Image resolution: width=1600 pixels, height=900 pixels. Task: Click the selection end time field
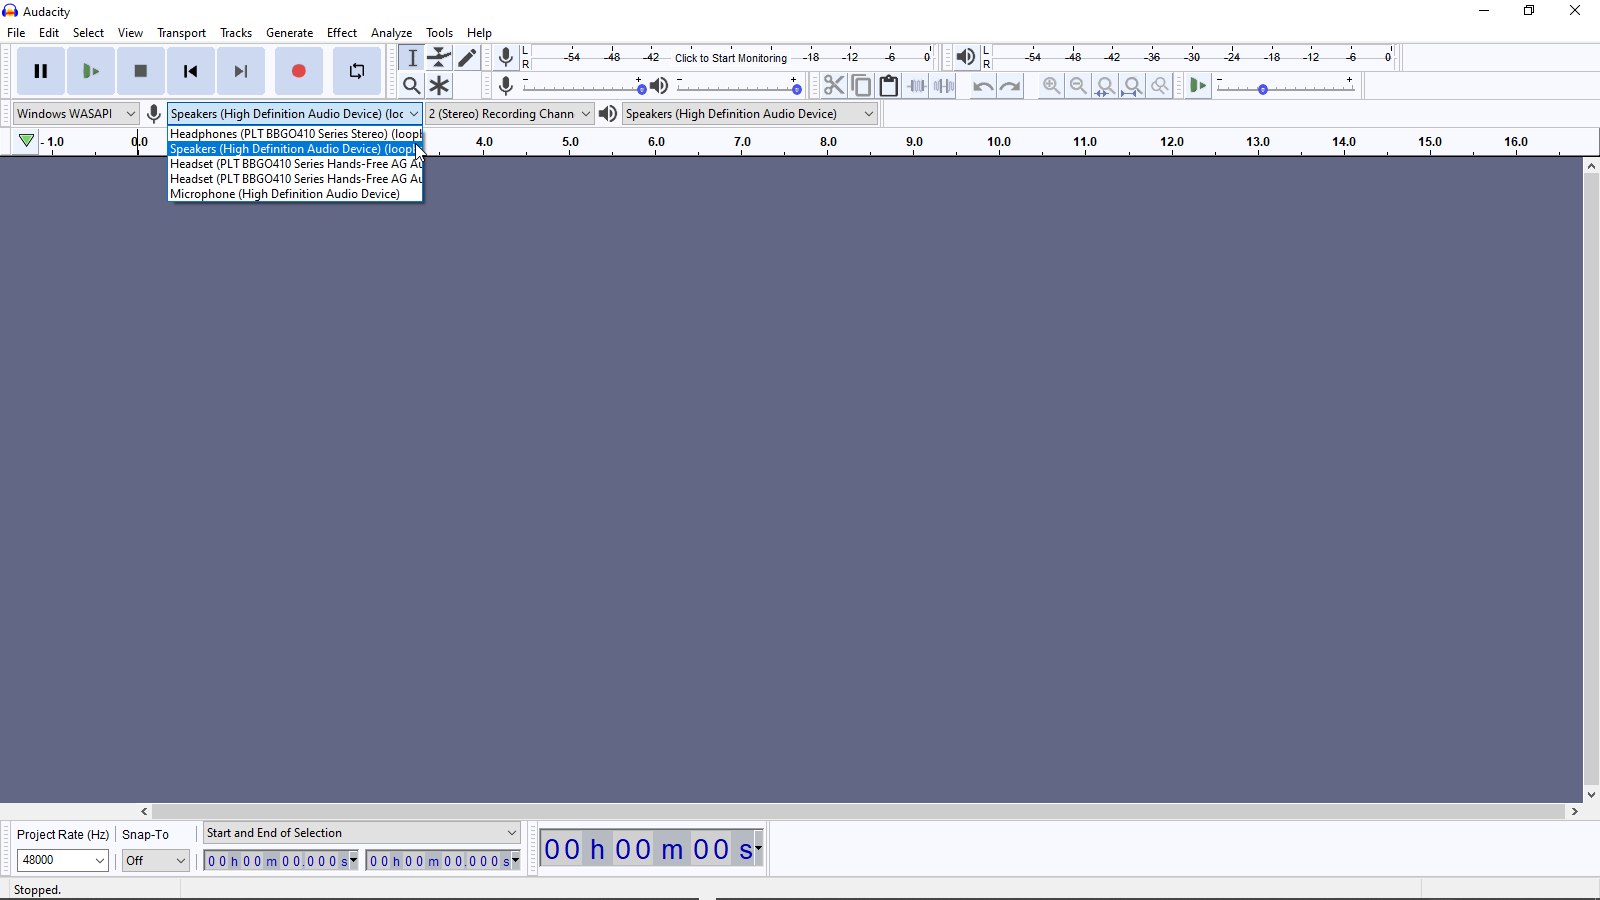(x=443, y=861)
